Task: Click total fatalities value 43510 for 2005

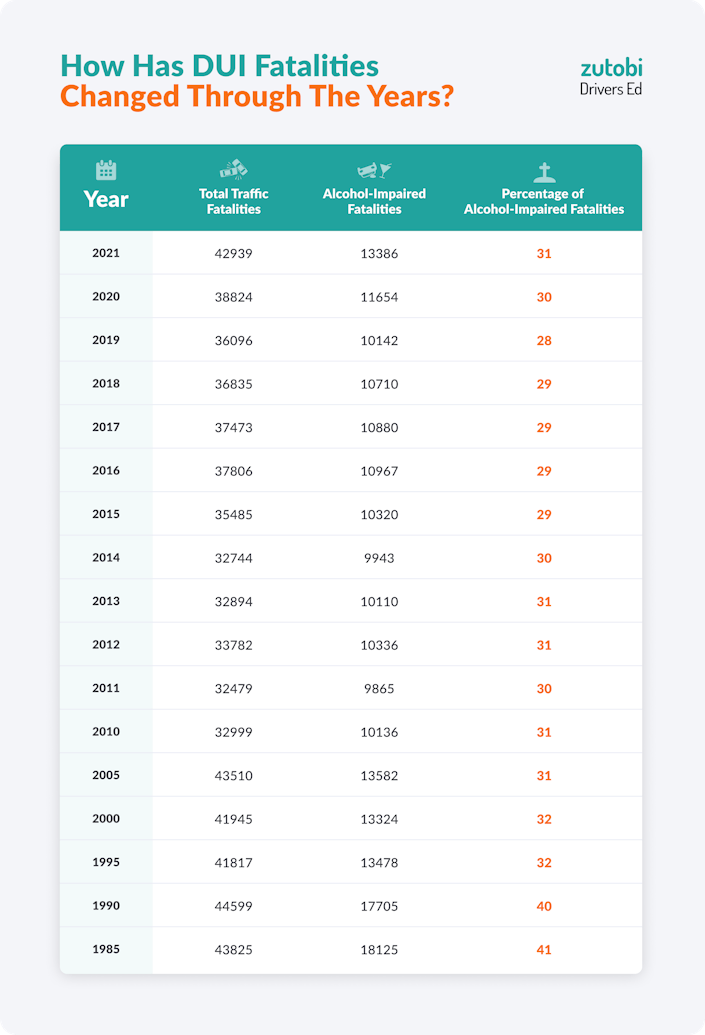Action: pyautogui.click(x=233, y=776)
